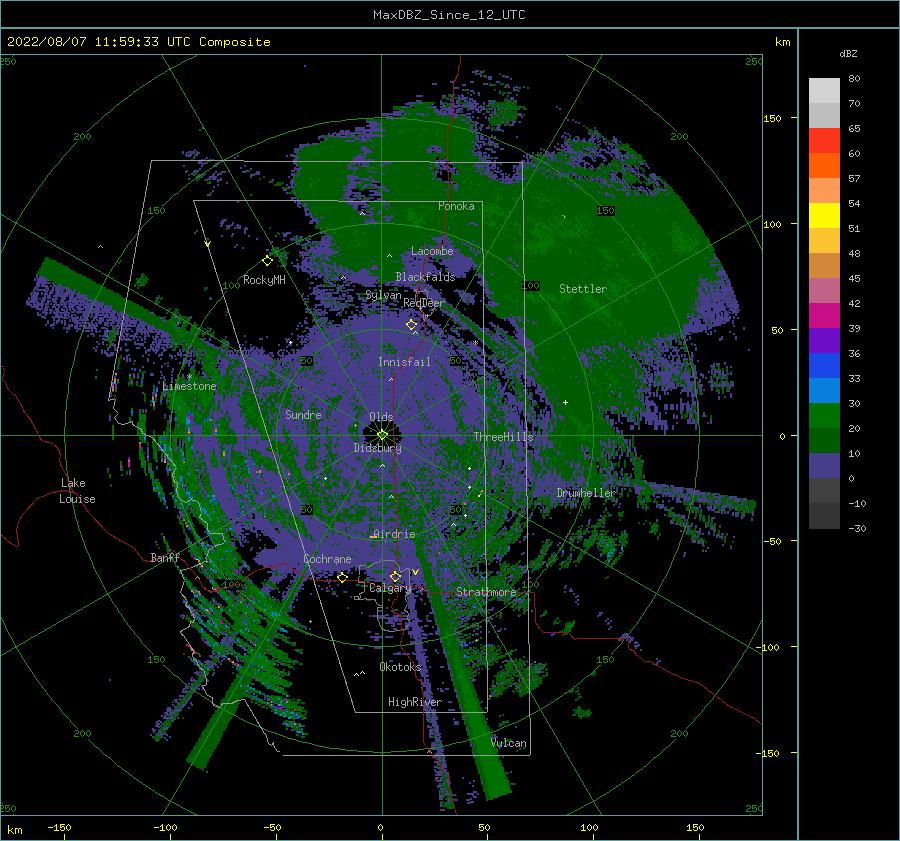Click the HighRiver city label
Screen dimensions: 900x841
tap(415, 702)
